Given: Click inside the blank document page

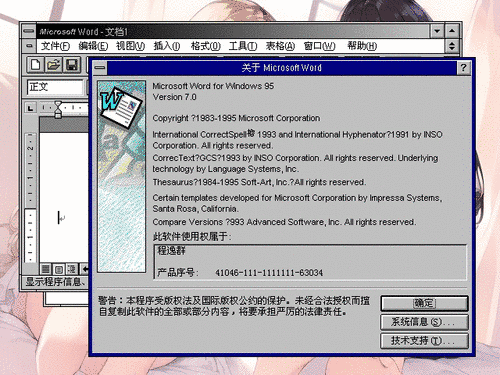Looking at the screenshot, I should (64, 197).
